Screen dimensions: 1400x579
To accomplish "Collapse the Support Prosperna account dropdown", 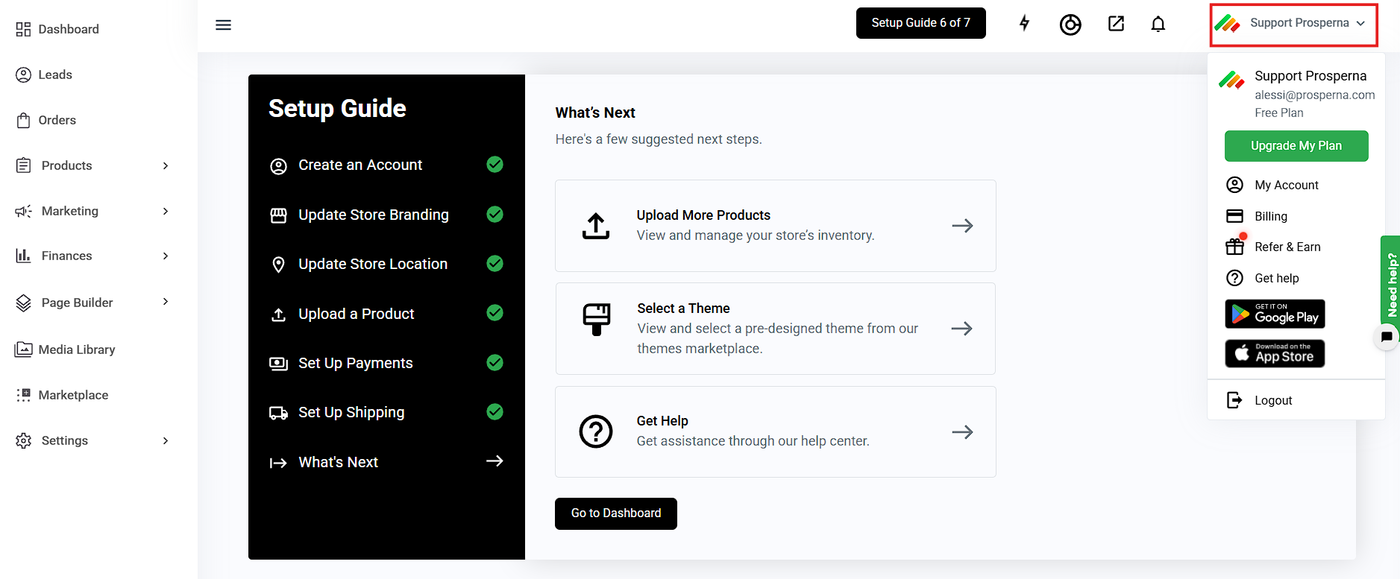I will pos(1294,23).
